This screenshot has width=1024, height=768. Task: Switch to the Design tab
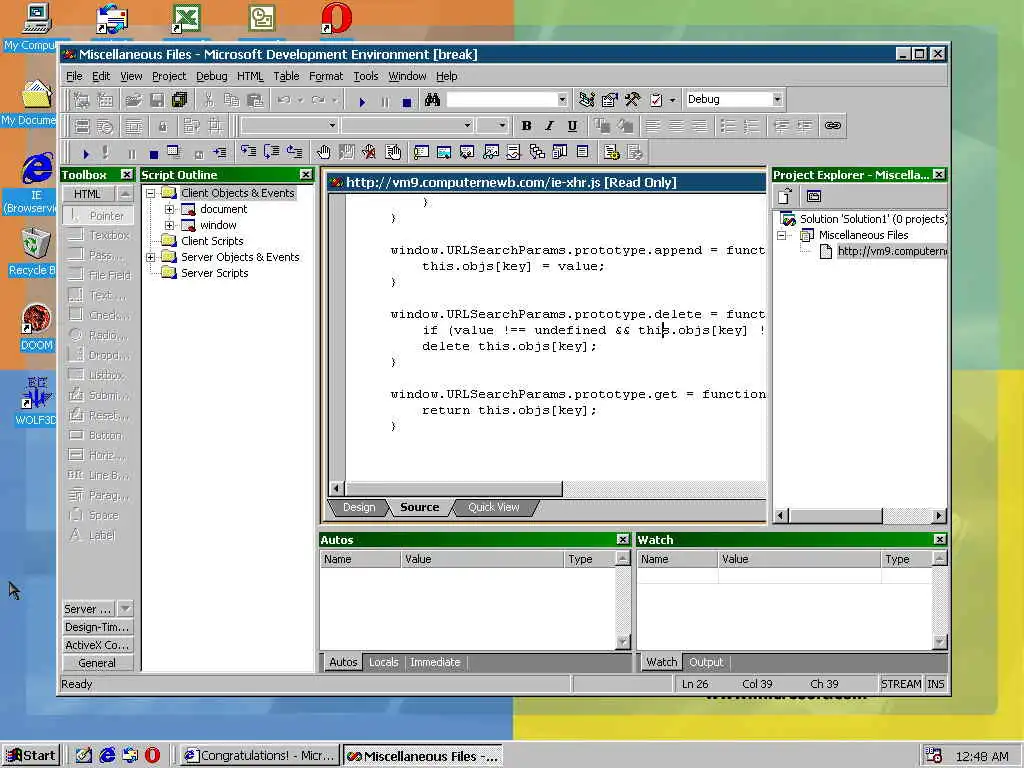[359, 507]
